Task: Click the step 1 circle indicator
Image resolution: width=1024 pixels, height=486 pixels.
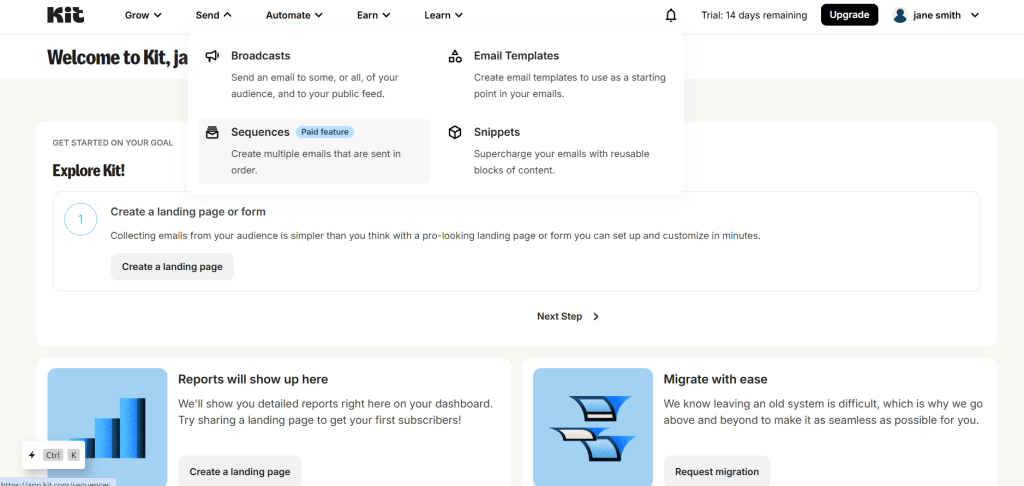Action: [80, 219]
